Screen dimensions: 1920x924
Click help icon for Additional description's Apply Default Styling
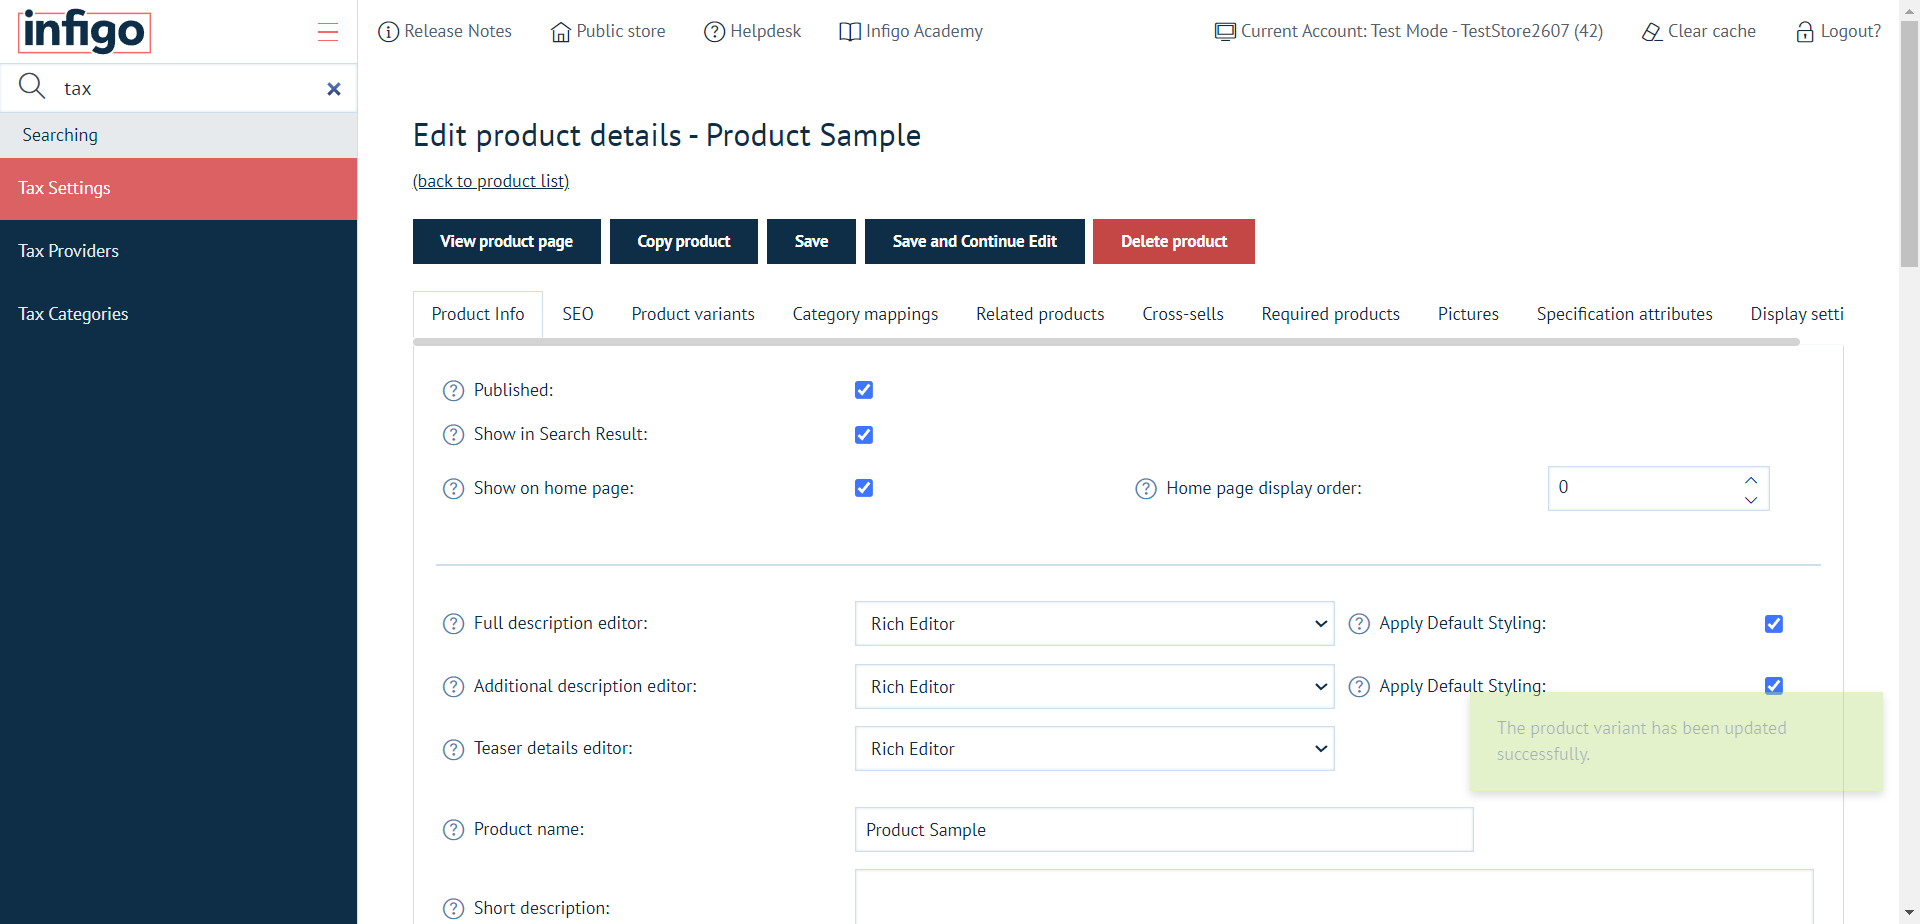[x=1359, y=687]
